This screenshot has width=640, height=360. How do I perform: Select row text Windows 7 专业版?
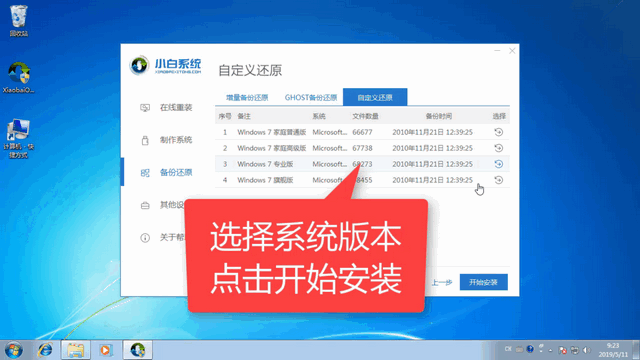(265, 164)
